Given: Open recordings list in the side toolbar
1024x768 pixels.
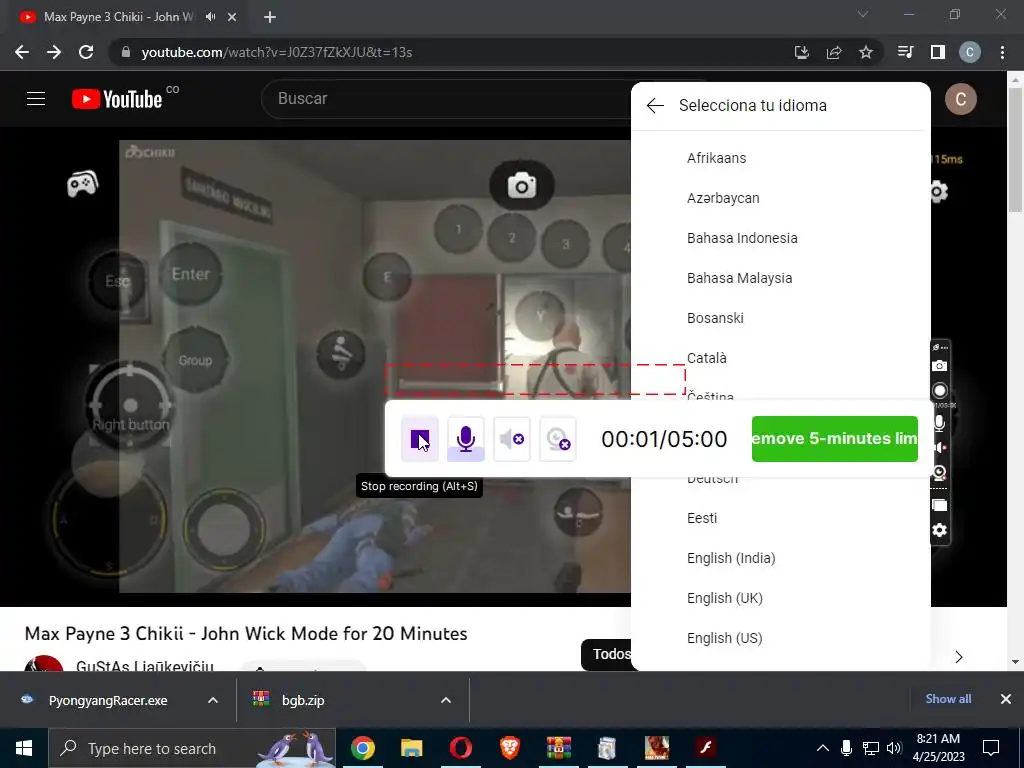Looking at the screenshot, I should (939, 505).
